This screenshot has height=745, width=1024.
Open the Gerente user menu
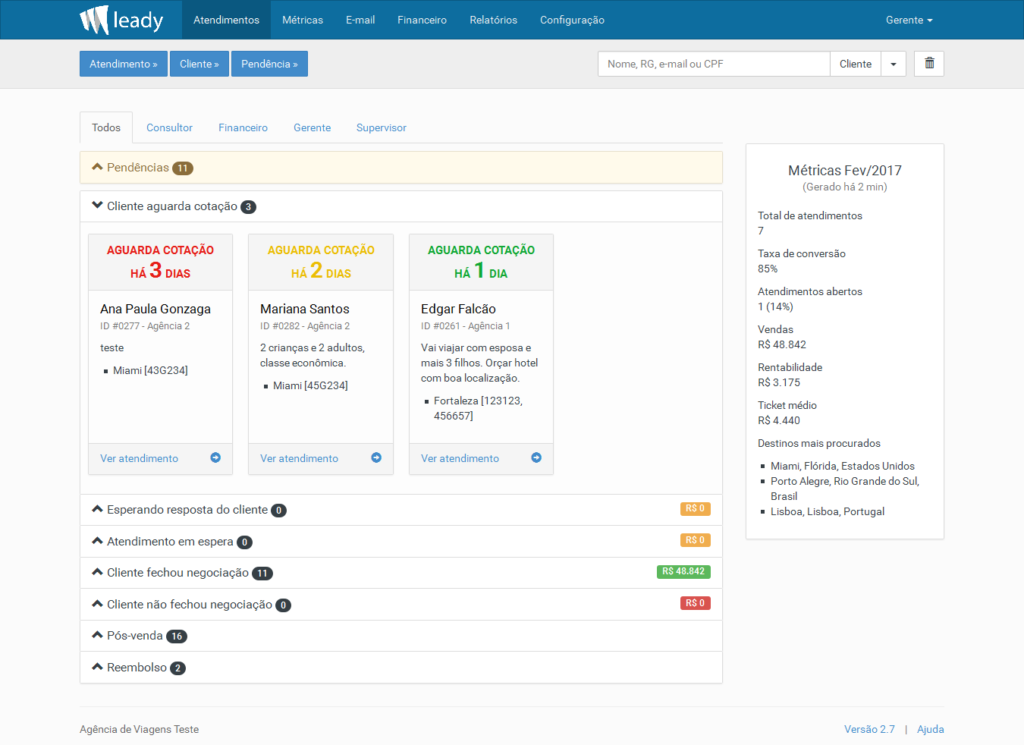tap(908, 20)
